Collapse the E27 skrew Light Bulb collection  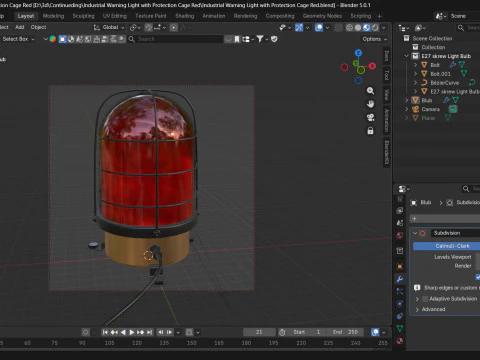click(x=406, y=56)
